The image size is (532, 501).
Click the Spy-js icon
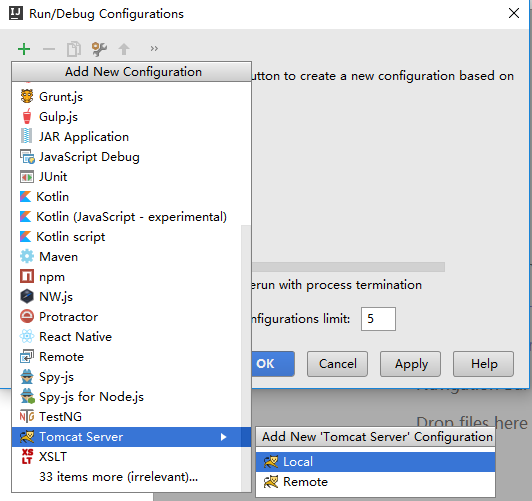coord(27,377)
